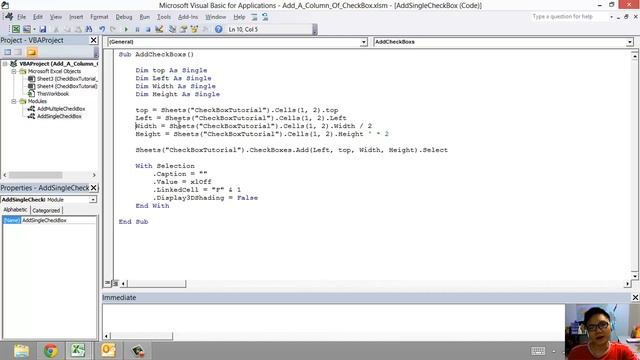The width and height of the screenshot is (640, 360).
Task: Open the Properties Window icon
Action: [183, 29]
